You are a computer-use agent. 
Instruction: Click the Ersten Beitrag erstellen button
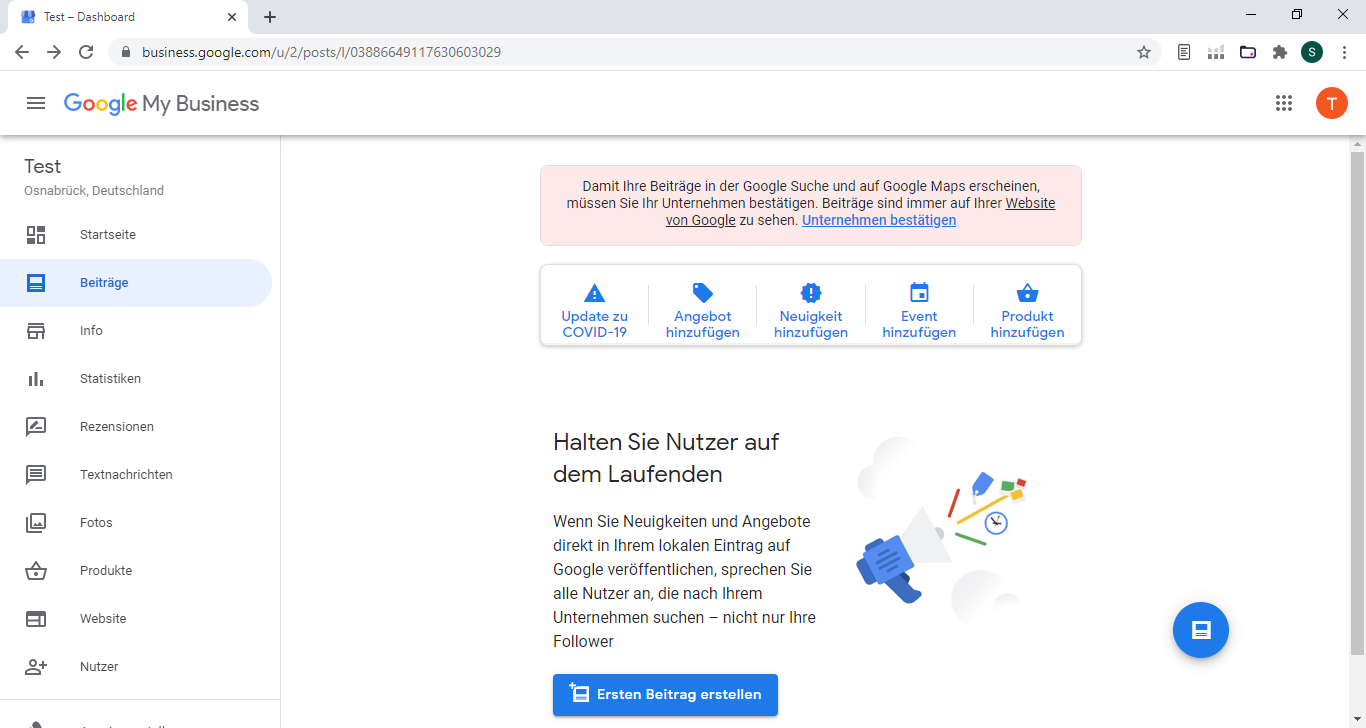point(665,695)
